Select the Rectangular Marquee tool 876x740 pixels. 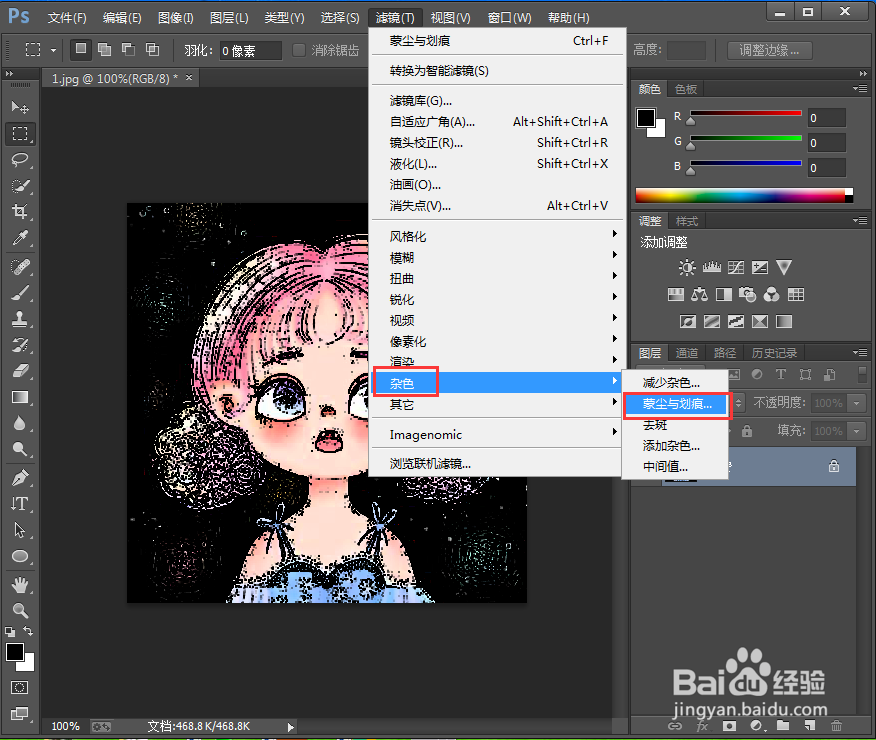pyautogui.click(x=20, y=133)
